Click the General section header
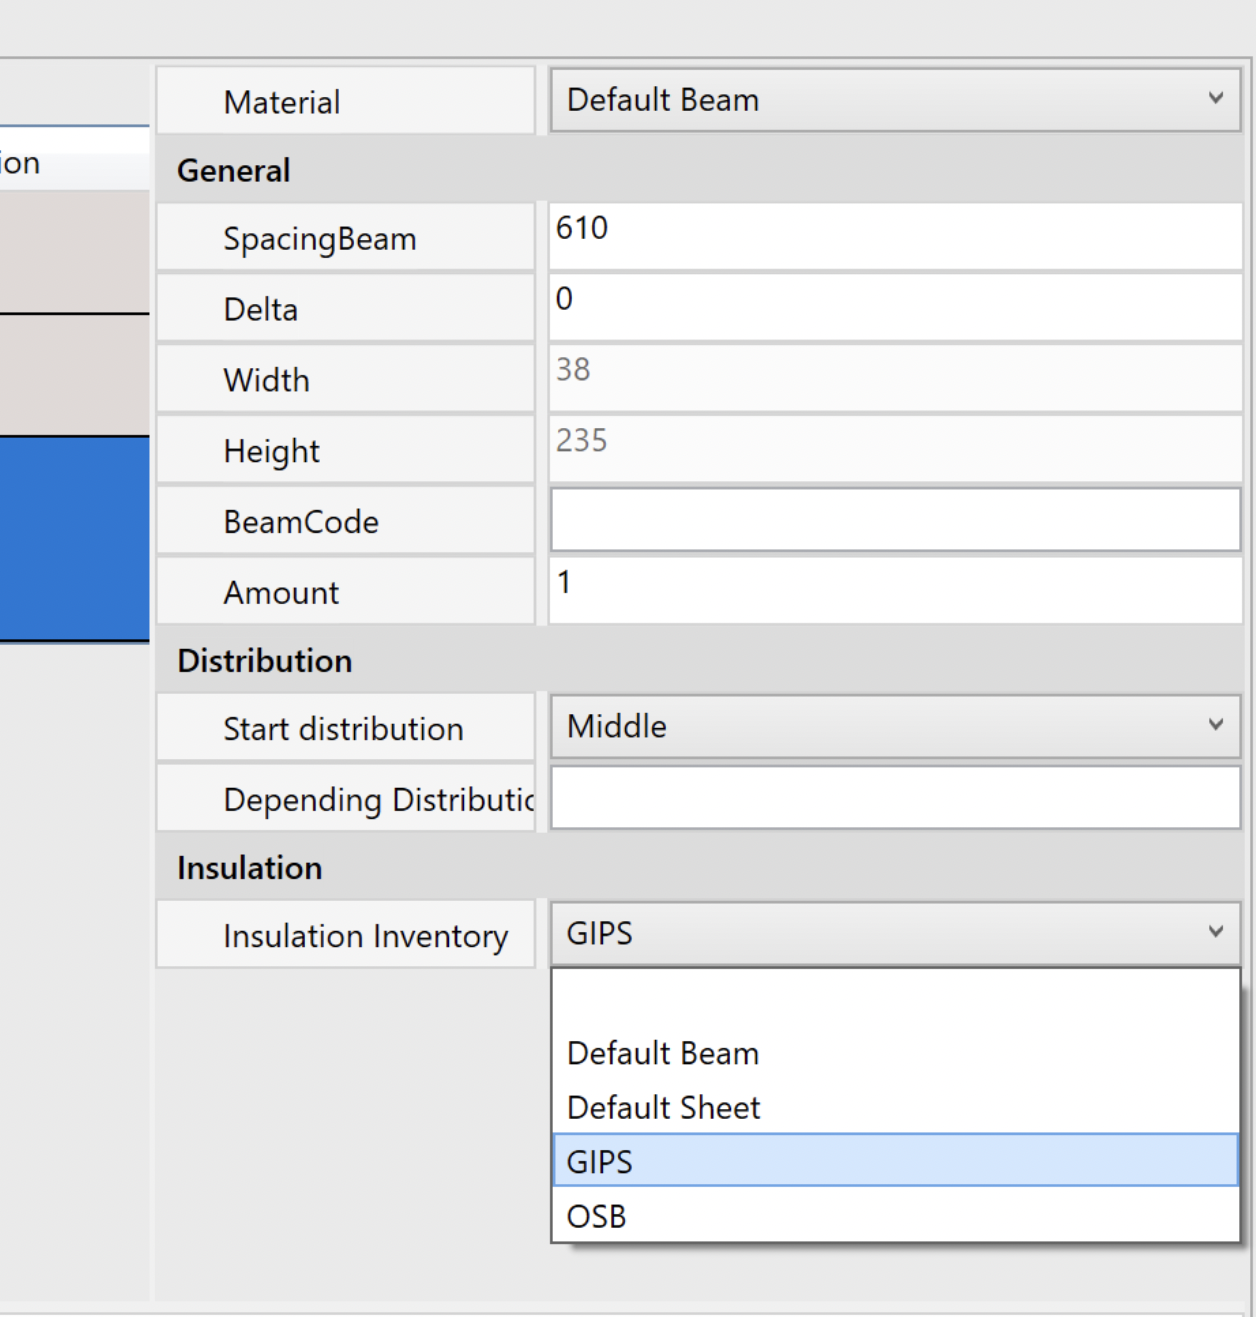The height and width of the screenshot is (1317, 1256). click(x=234, y=170)
